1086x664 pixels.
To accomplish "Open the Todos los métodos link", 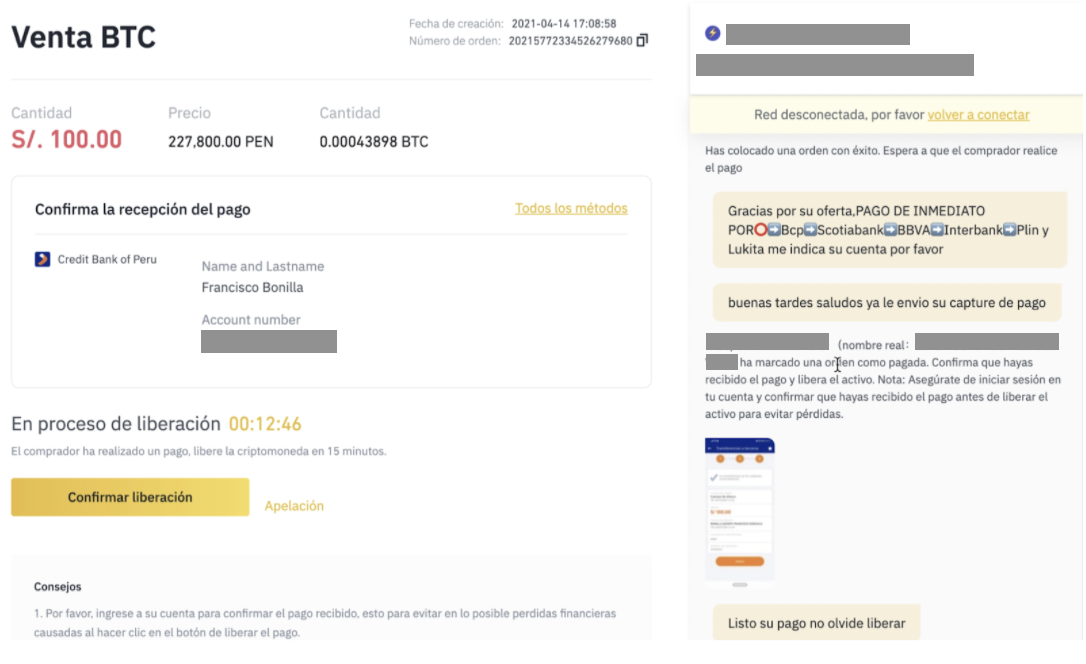I will [x=571, y=208].
